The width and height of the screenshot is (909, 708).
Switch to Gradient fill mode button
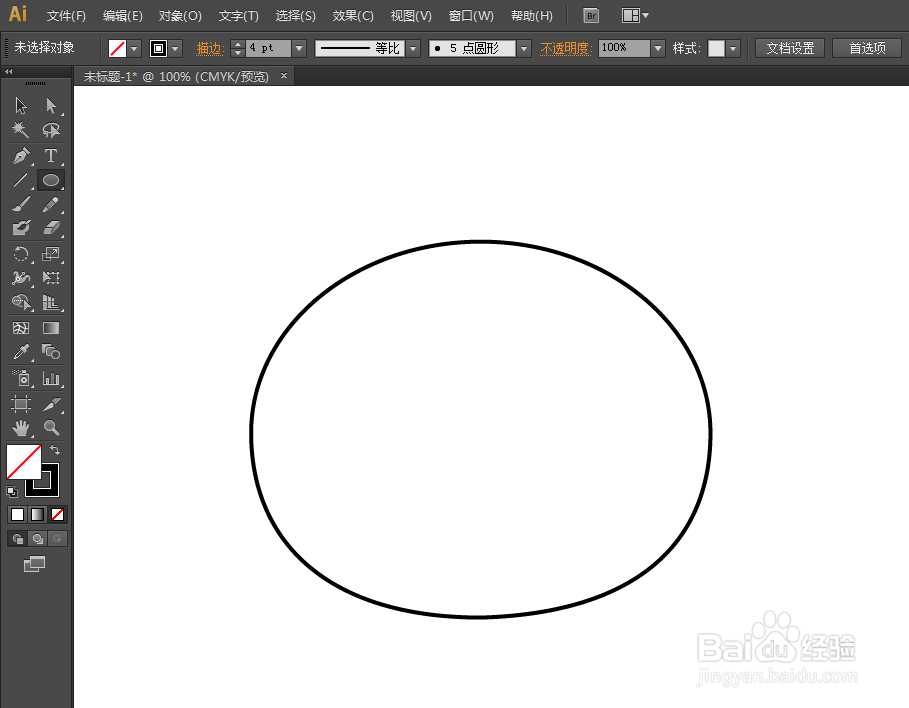tap(37, 514)
